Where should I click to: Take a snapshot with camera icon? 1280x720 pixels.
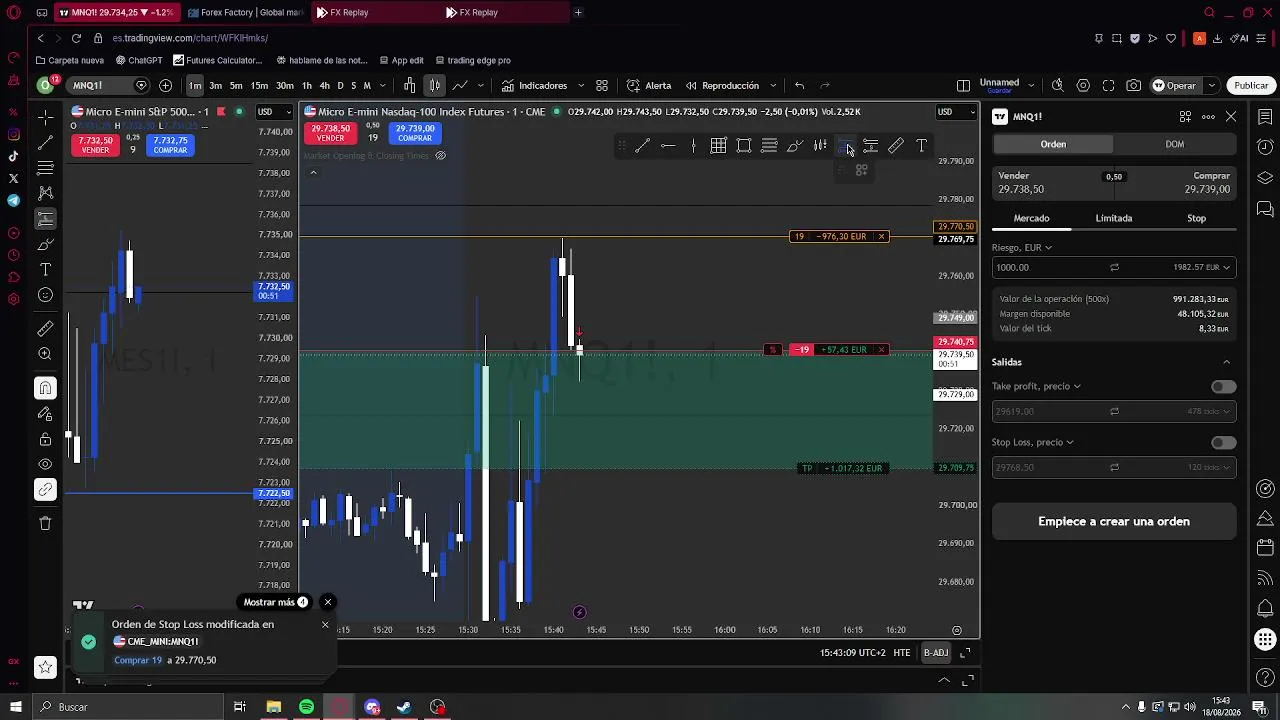[1133, 86]
